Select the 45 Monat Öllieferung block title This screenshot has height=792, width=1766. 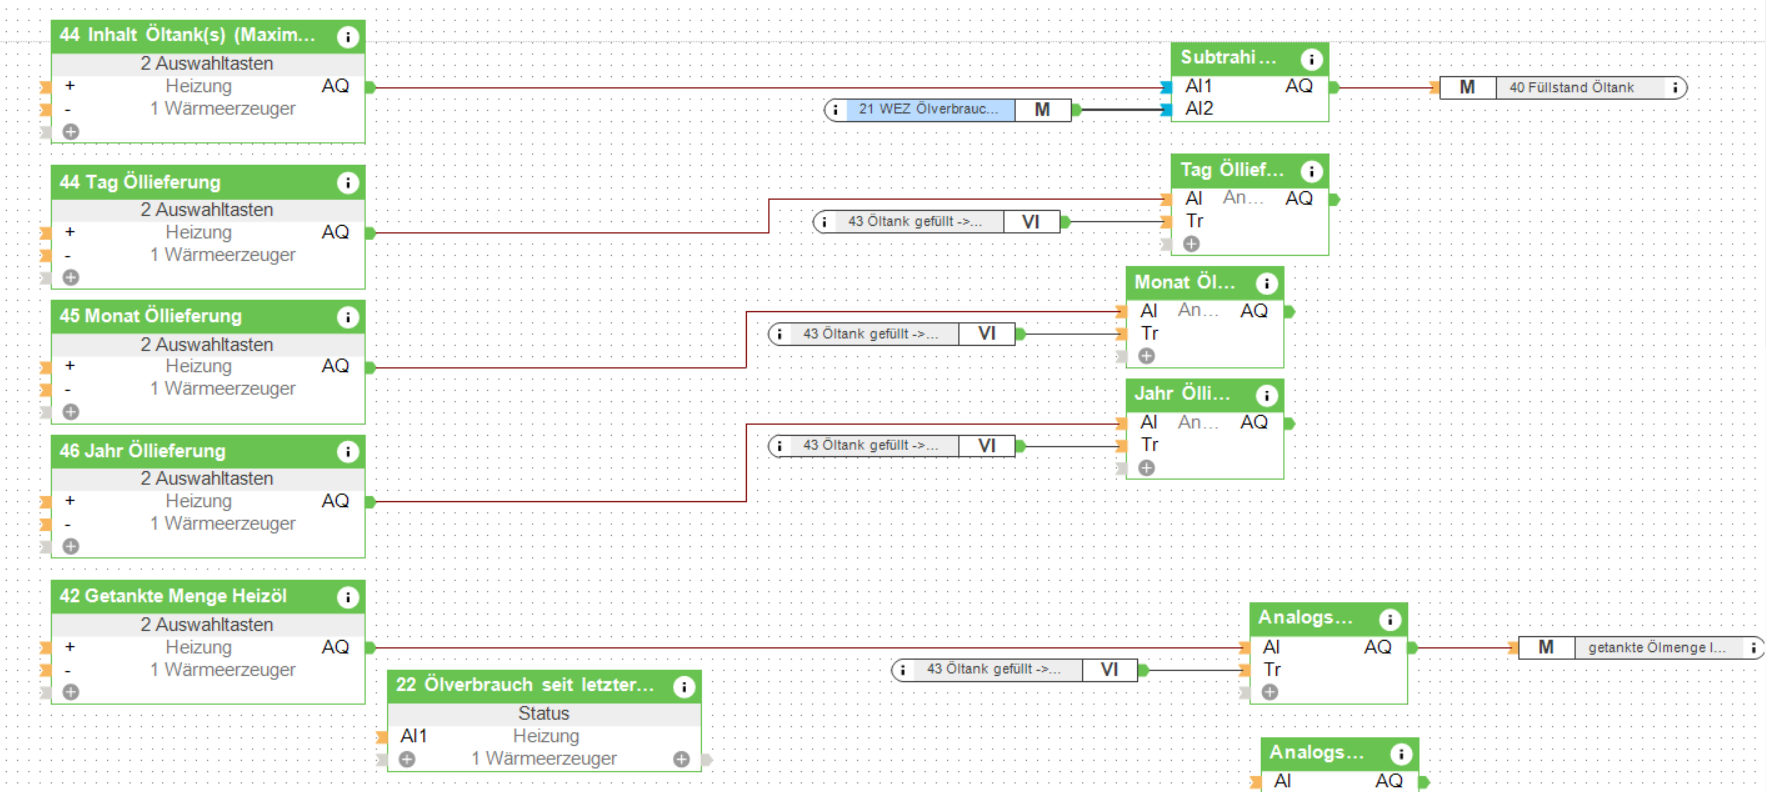point(151,316)
